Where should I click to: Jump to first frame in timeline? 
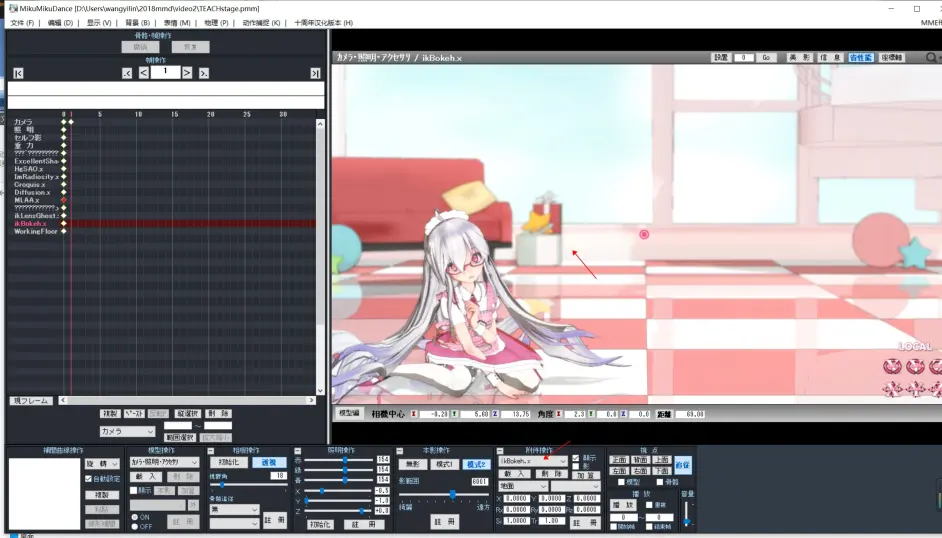click(18, 73)
